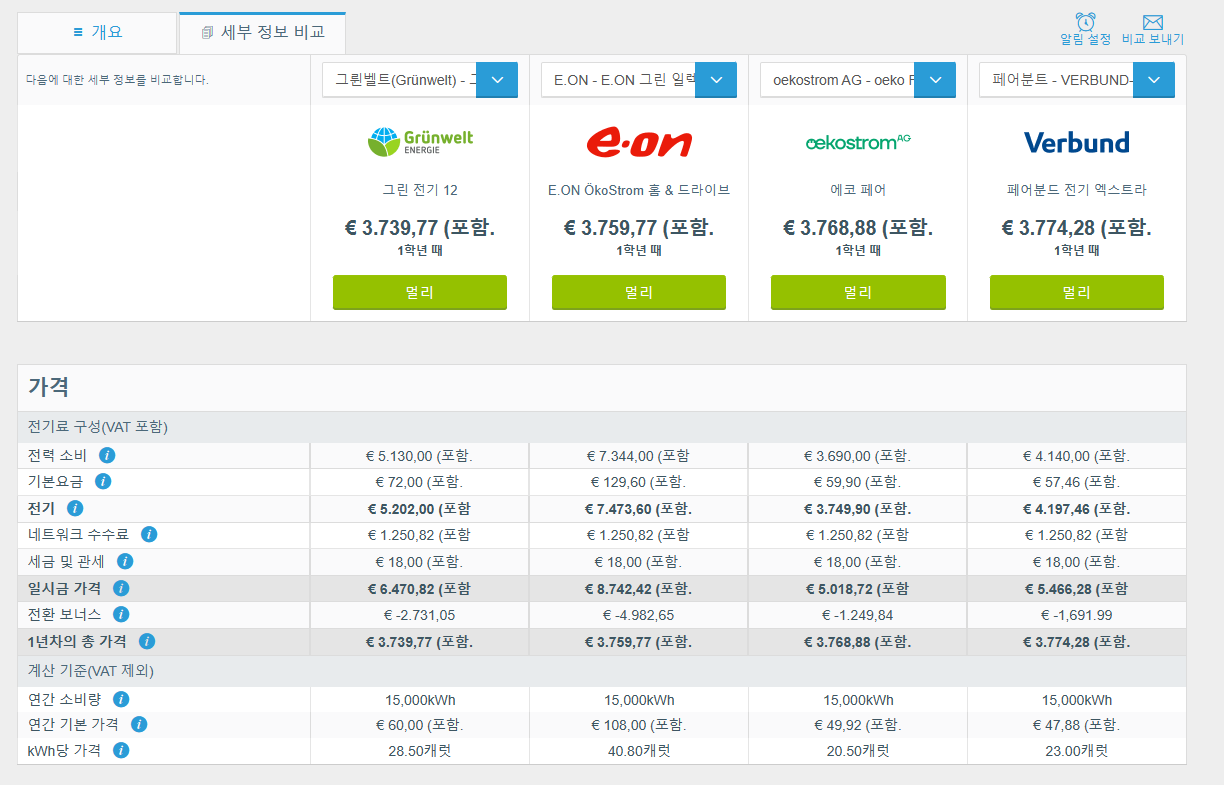Viewport: 1224px width, 785px height.
Task: Click the 가격 section heading
Action: (48, 387)
